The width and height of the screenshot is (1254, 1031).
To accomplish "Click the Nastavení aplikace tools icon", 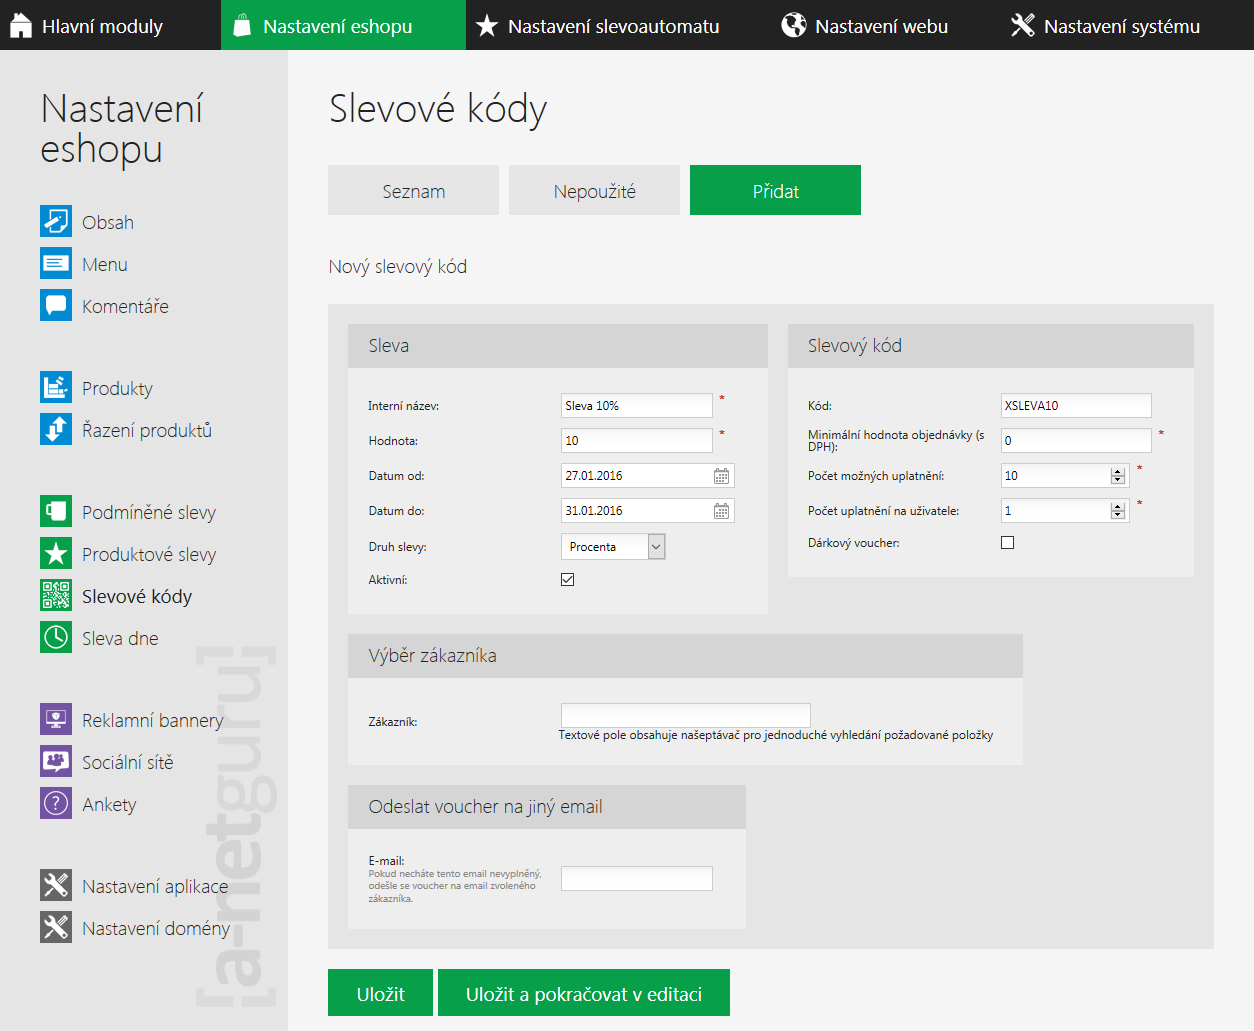I will [56, 885].
